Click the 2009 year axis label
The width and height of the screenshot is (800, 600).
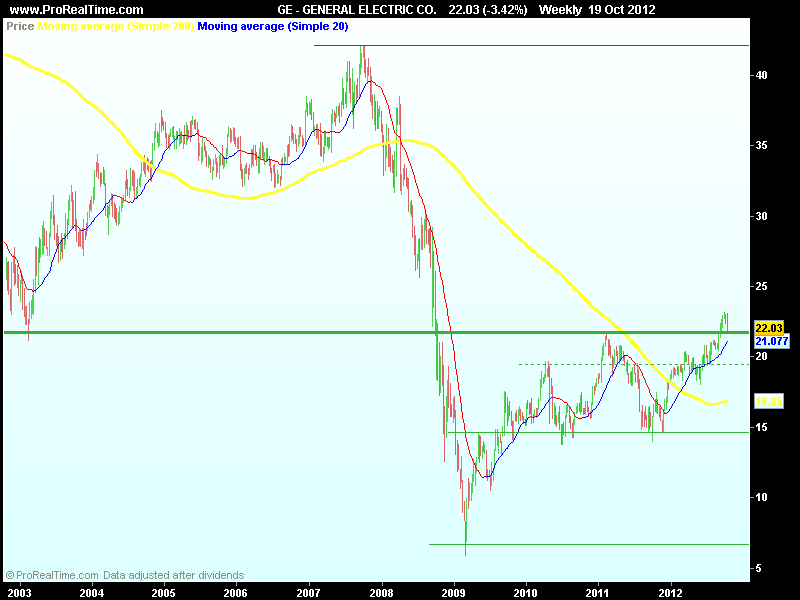tap(453, 592)
